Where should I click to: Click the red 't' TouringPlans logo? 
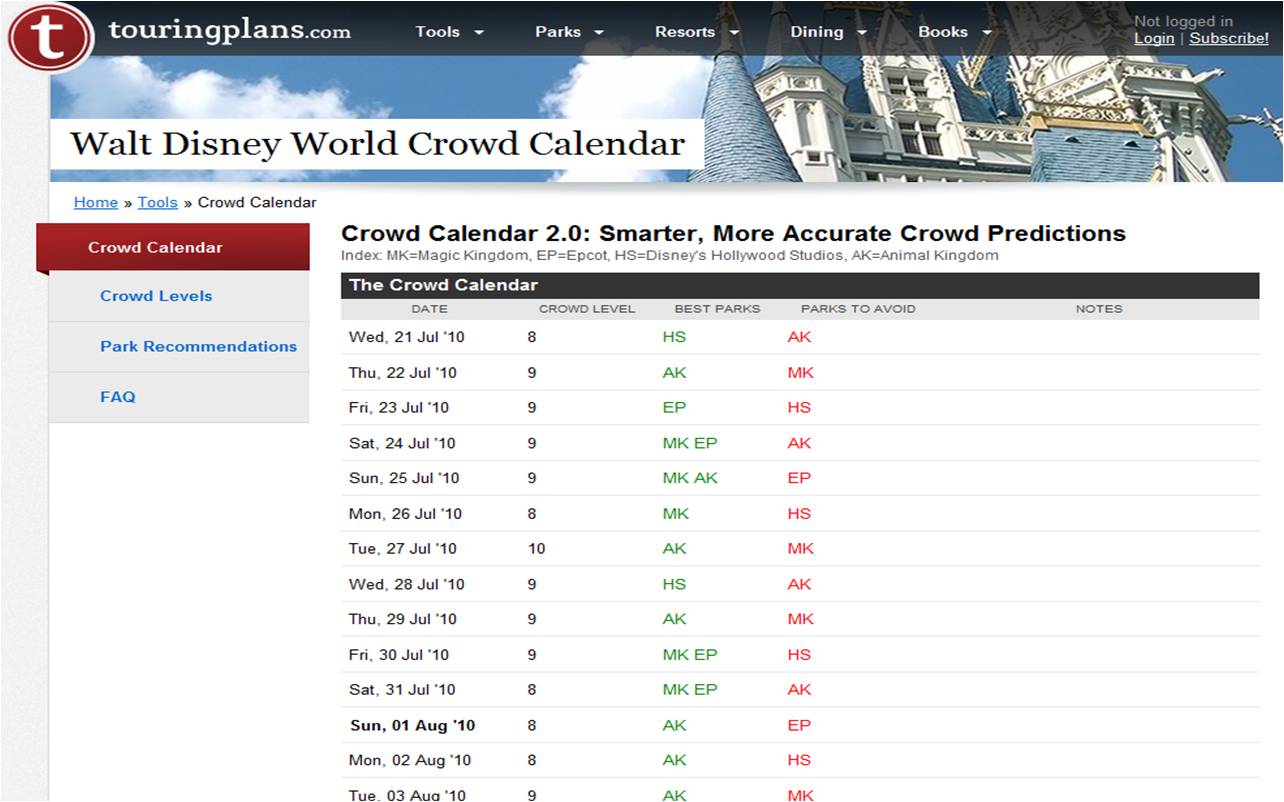(51, 38)
